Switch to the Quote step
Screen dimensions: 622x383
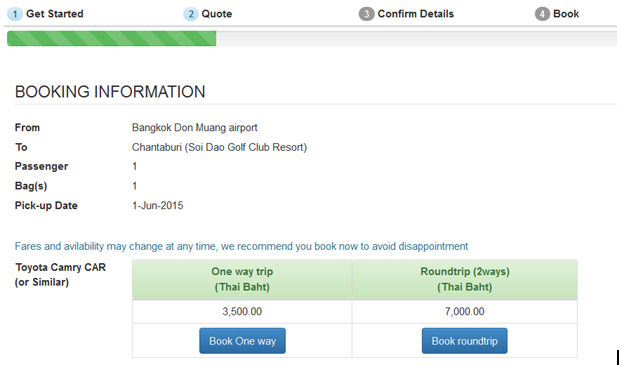click(x=217, y=14)
